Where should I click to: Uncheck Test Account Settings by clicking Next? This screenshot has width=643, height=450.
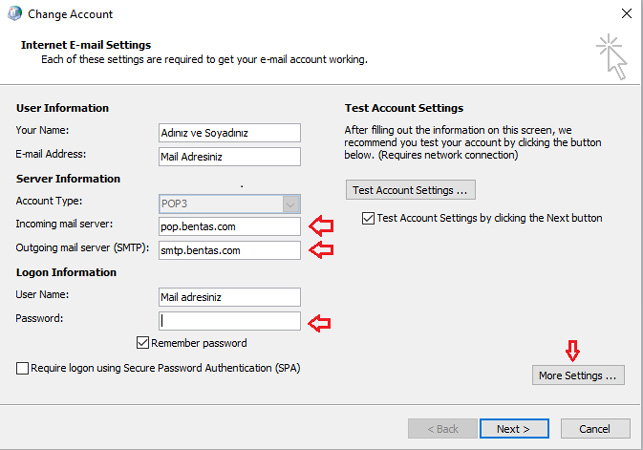(368, 218)
